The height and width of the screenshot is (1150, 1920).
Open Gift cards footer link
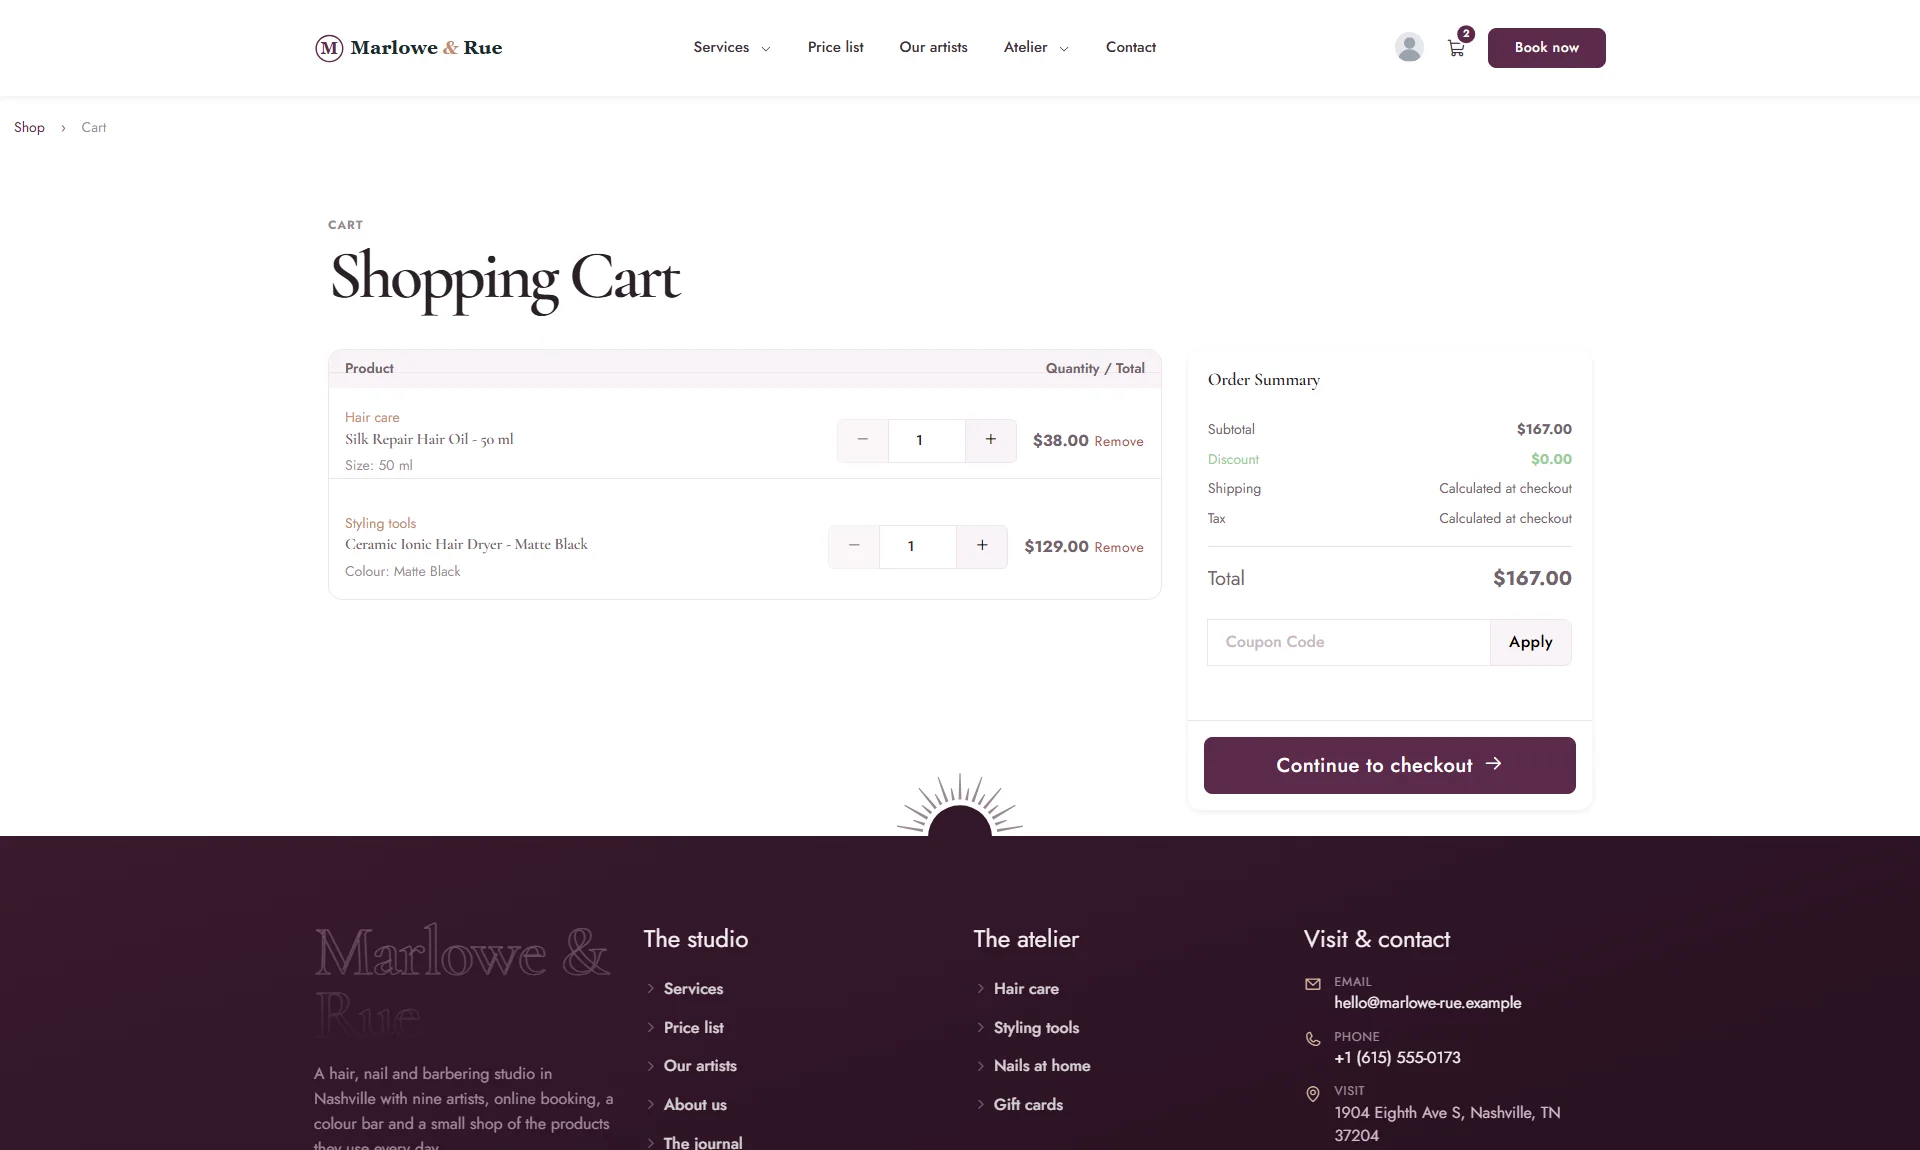(x=1028, y=1104)
